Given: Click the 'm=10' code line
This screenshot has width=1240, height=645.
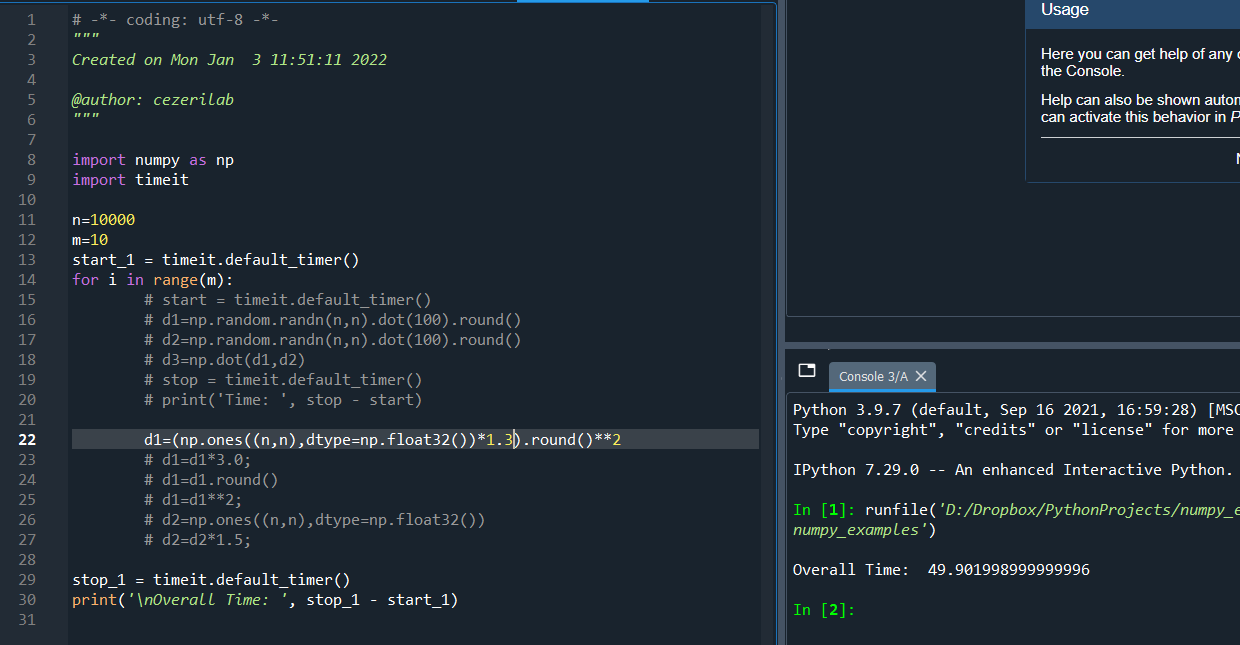Looking at the screenshot, I should pos(90,240).
